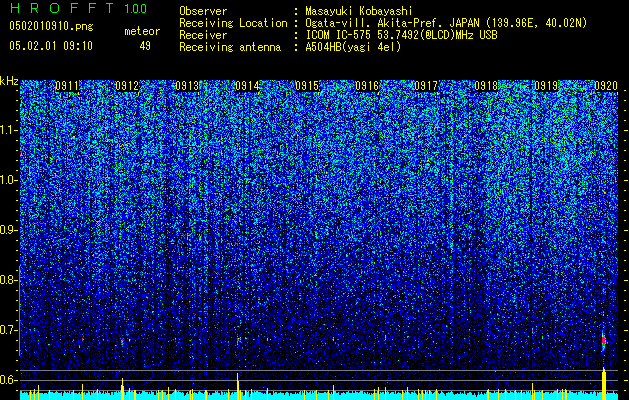The height and width of the screenshot is (400, 629).
Task: Click the 'Observer' field label
Action: coord(203,11)
